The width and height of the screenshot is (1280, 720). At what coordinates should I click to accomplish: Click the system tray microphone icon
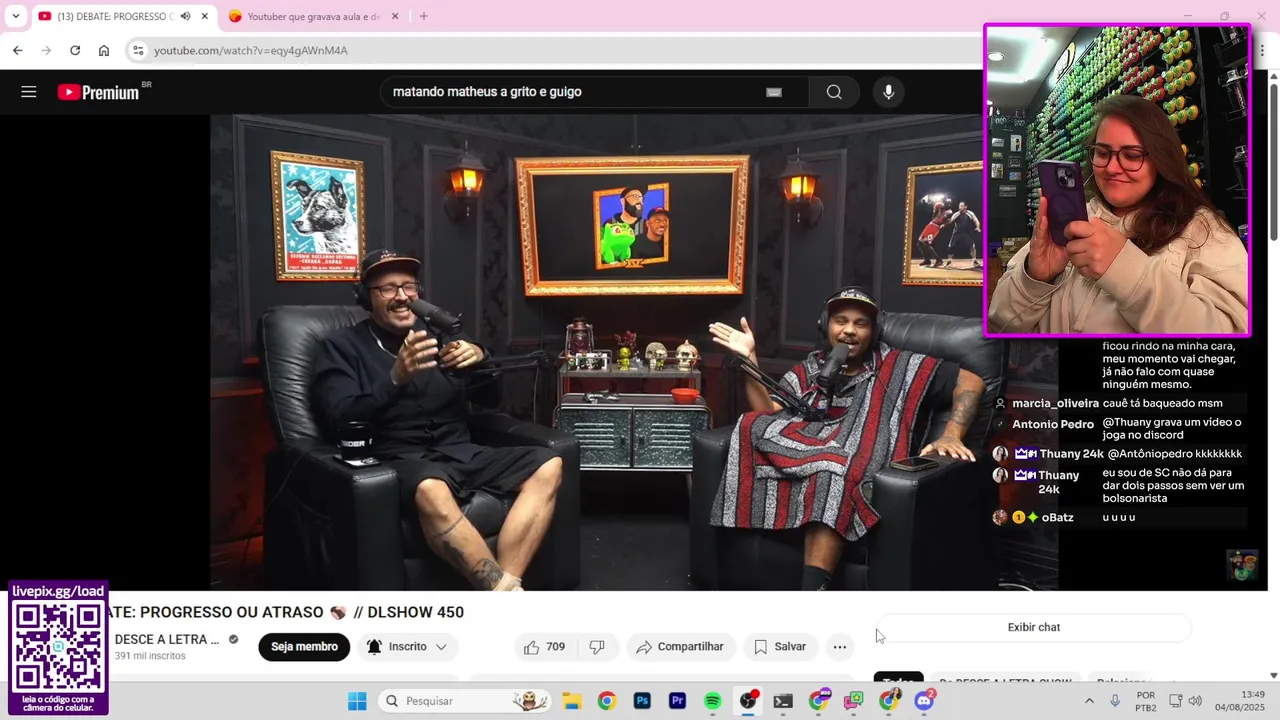pos(1115,701)
